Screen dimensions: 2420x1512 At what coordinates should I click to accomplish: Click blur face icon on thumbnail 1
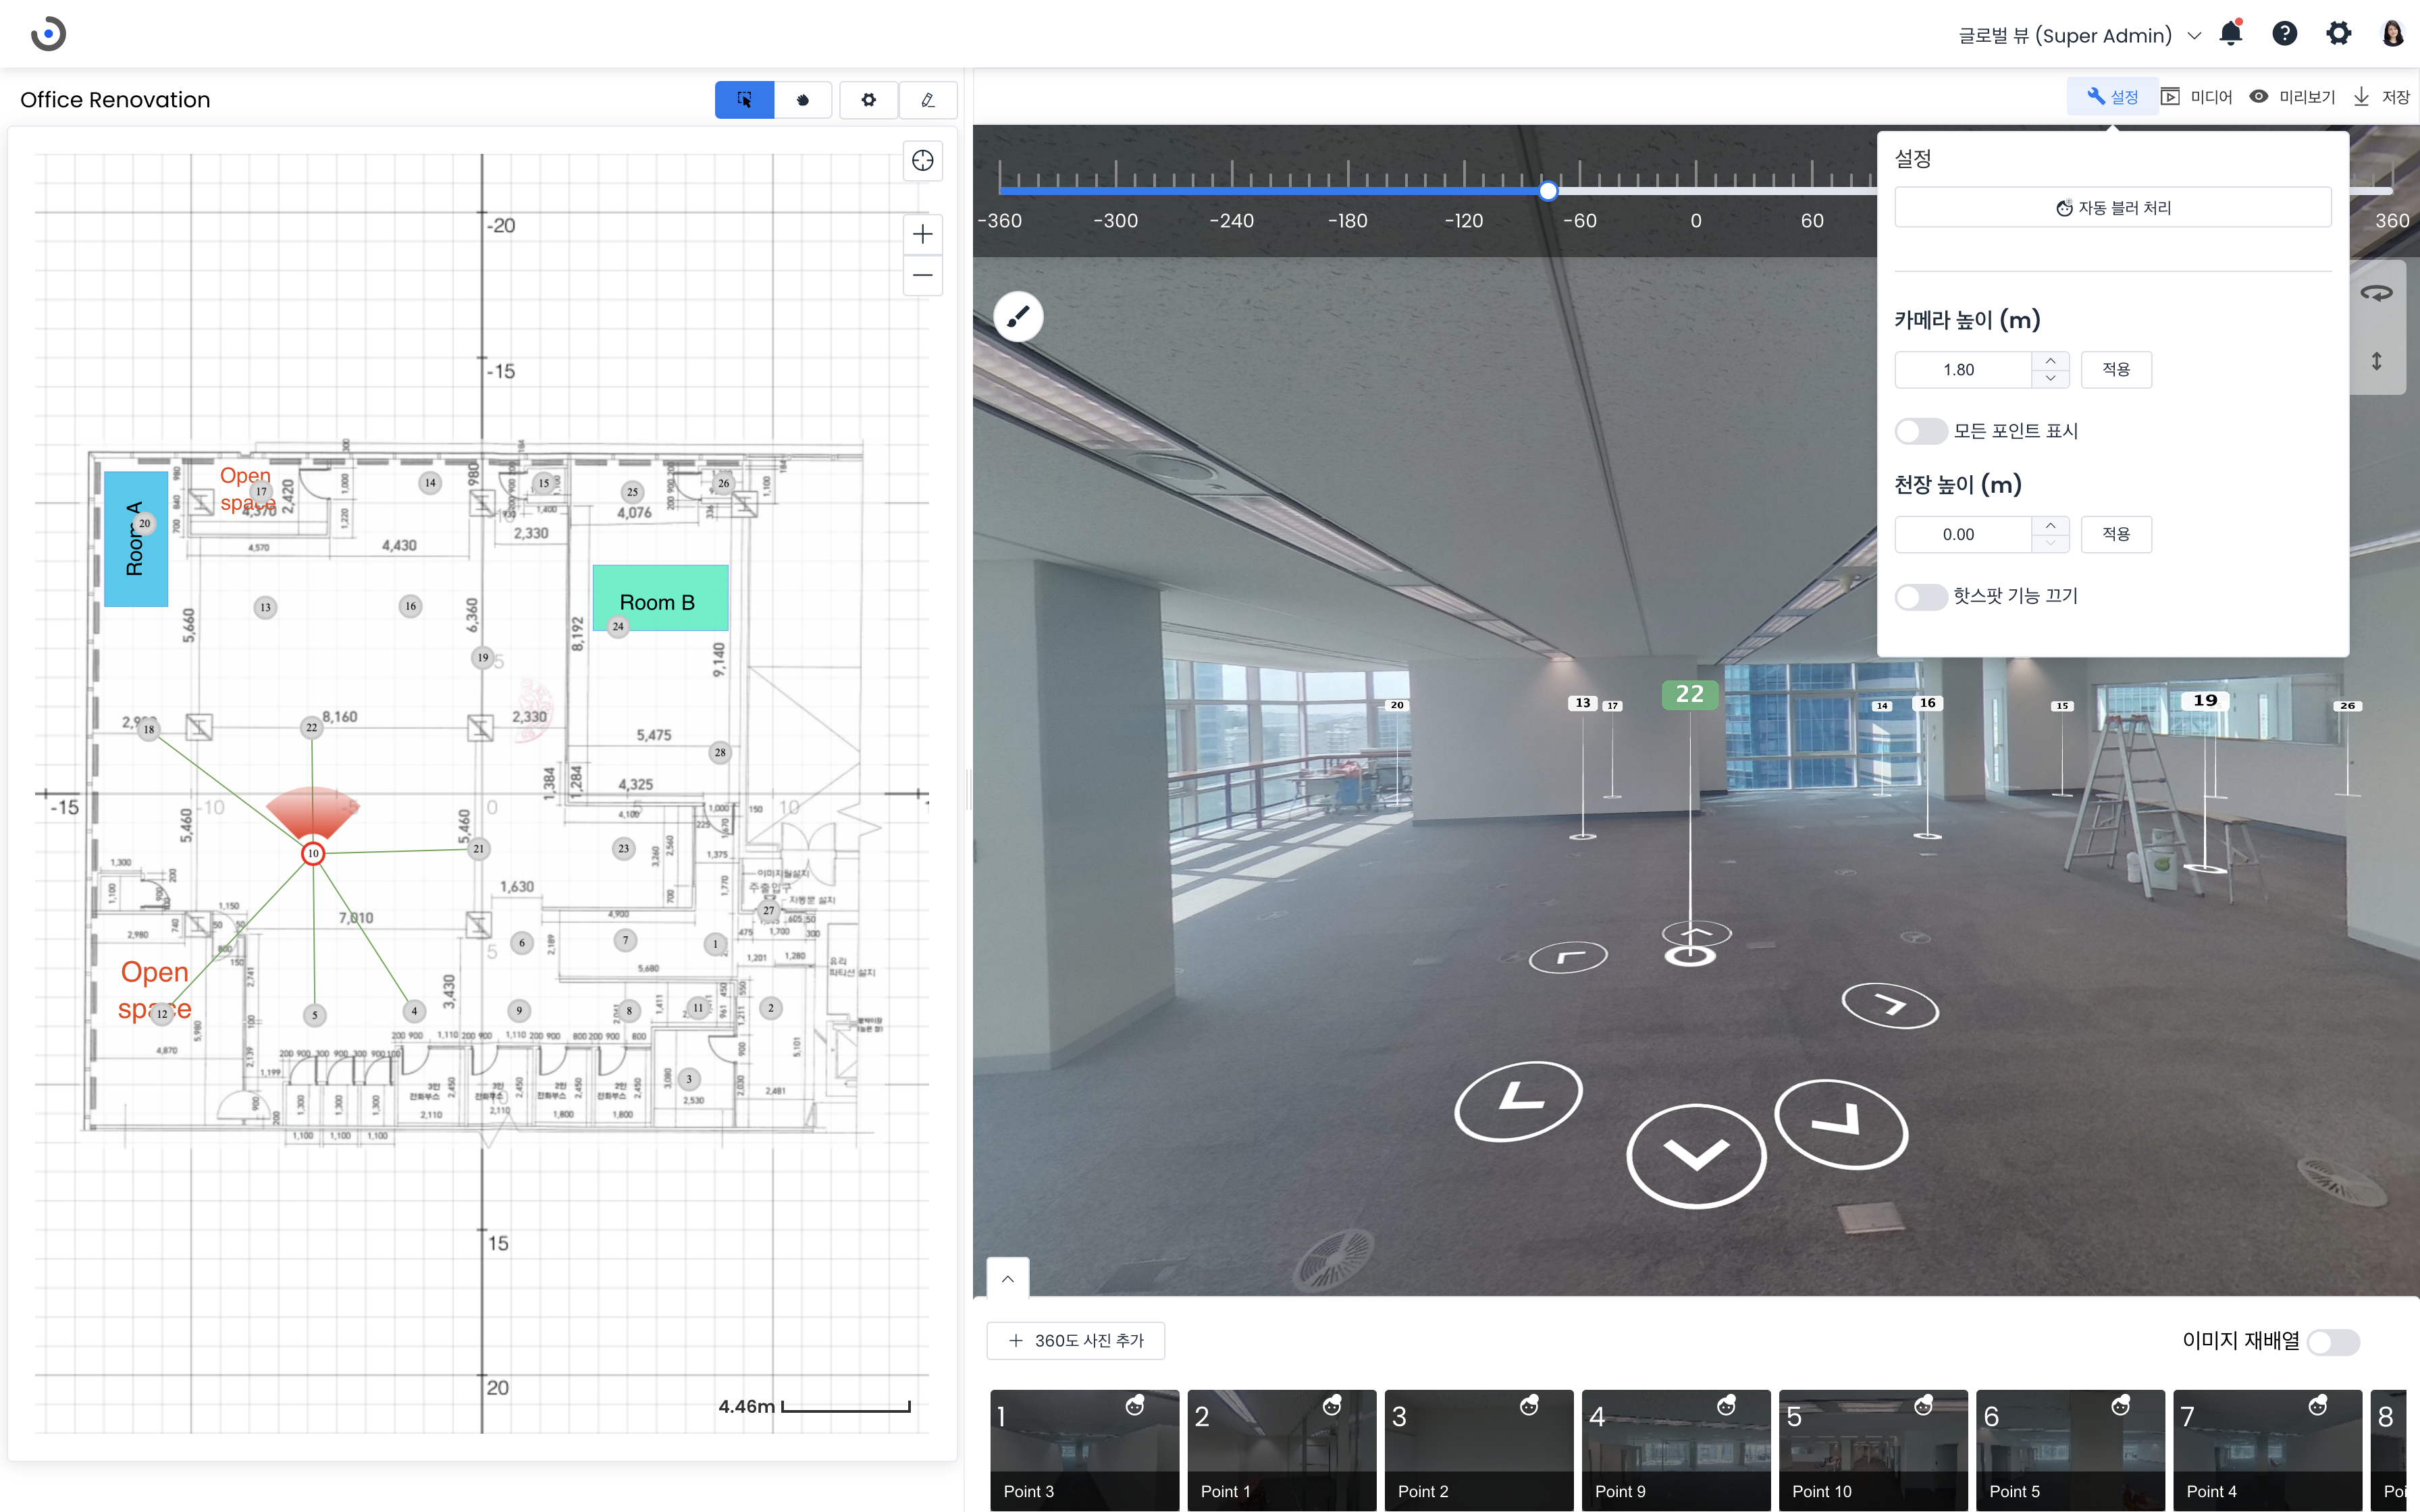pos(1135,1406)
